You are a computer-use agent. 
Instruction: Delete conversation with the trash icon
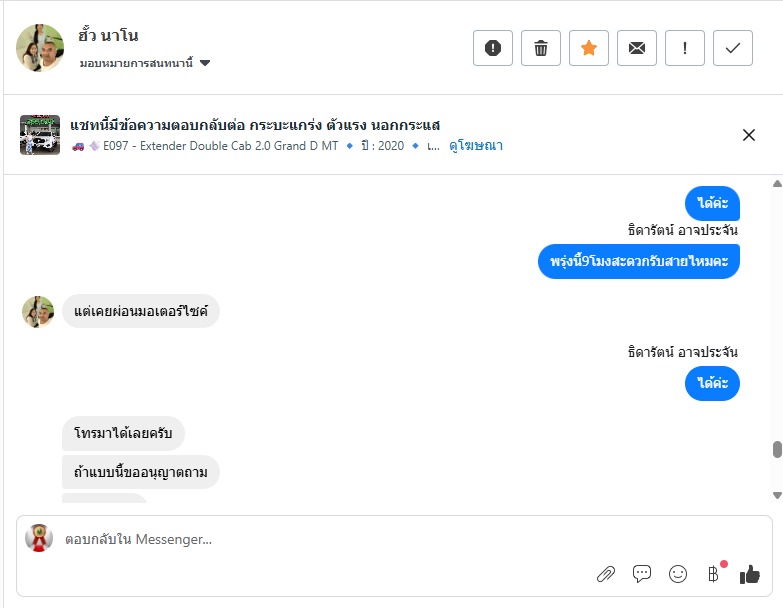(x=541, y=48)
